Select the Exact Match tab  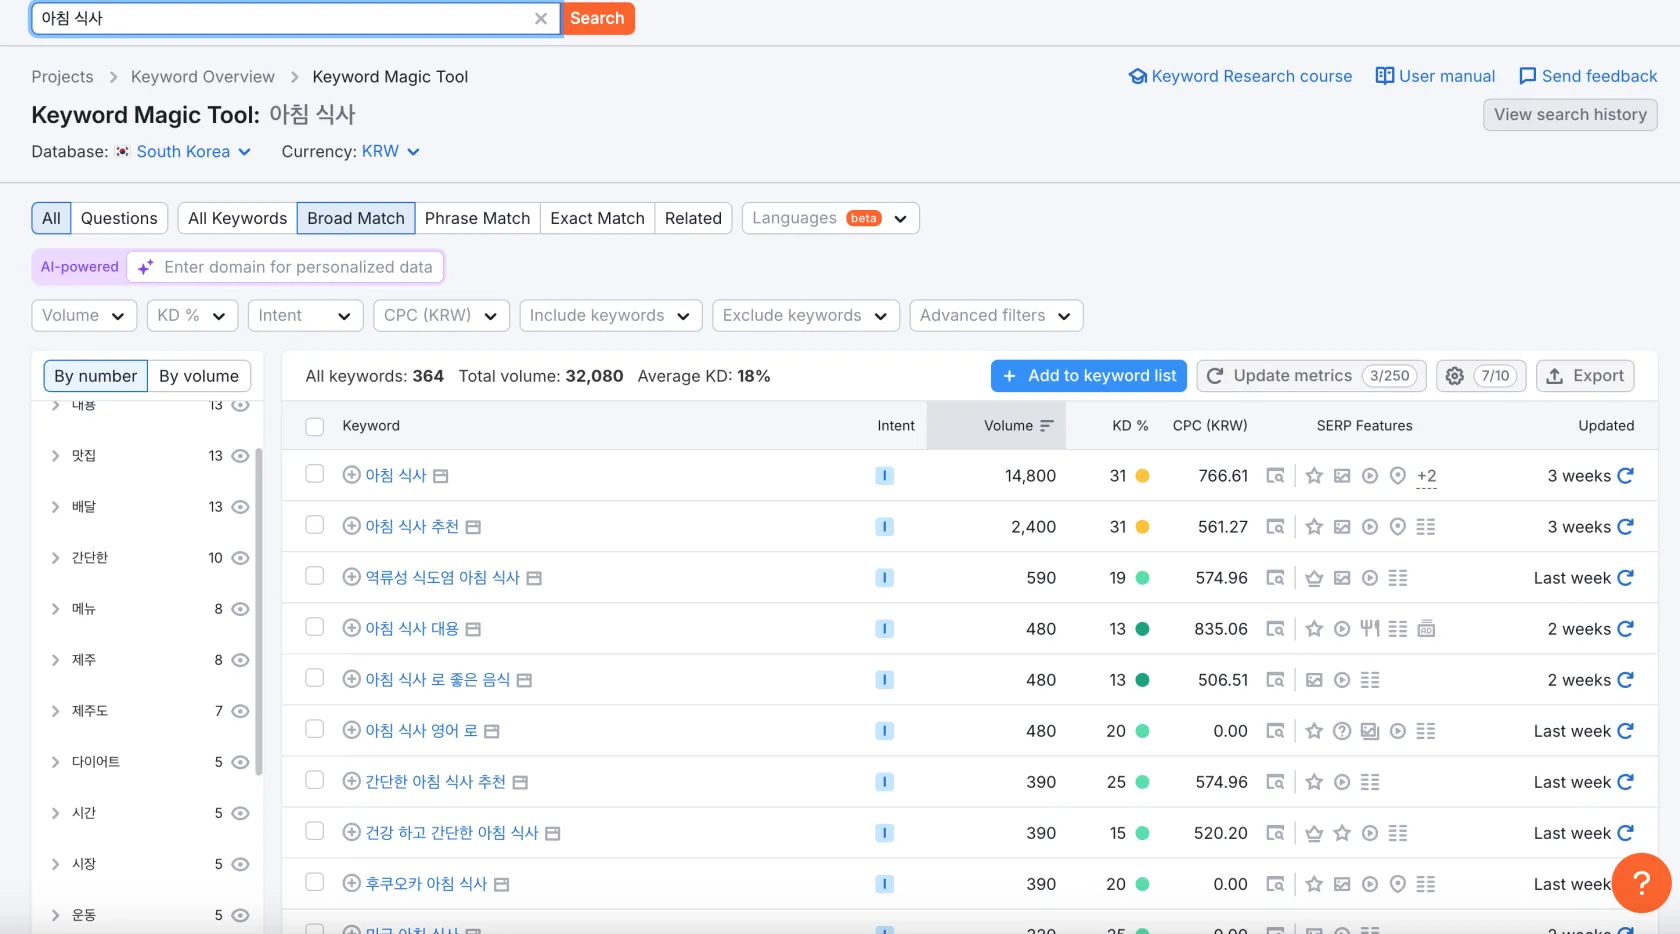596,218
